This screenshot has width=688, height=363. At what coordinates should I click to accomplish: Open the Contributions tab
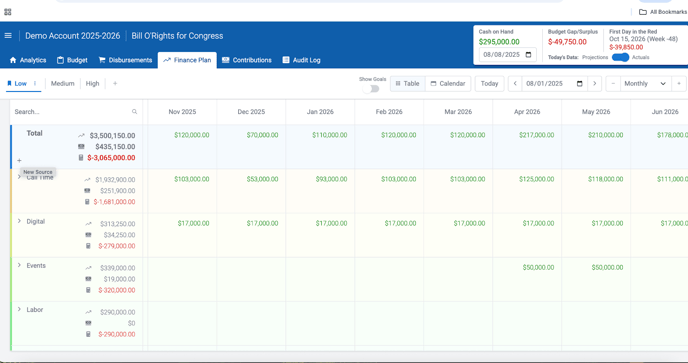pyautogui.click(x=247, y=60)
